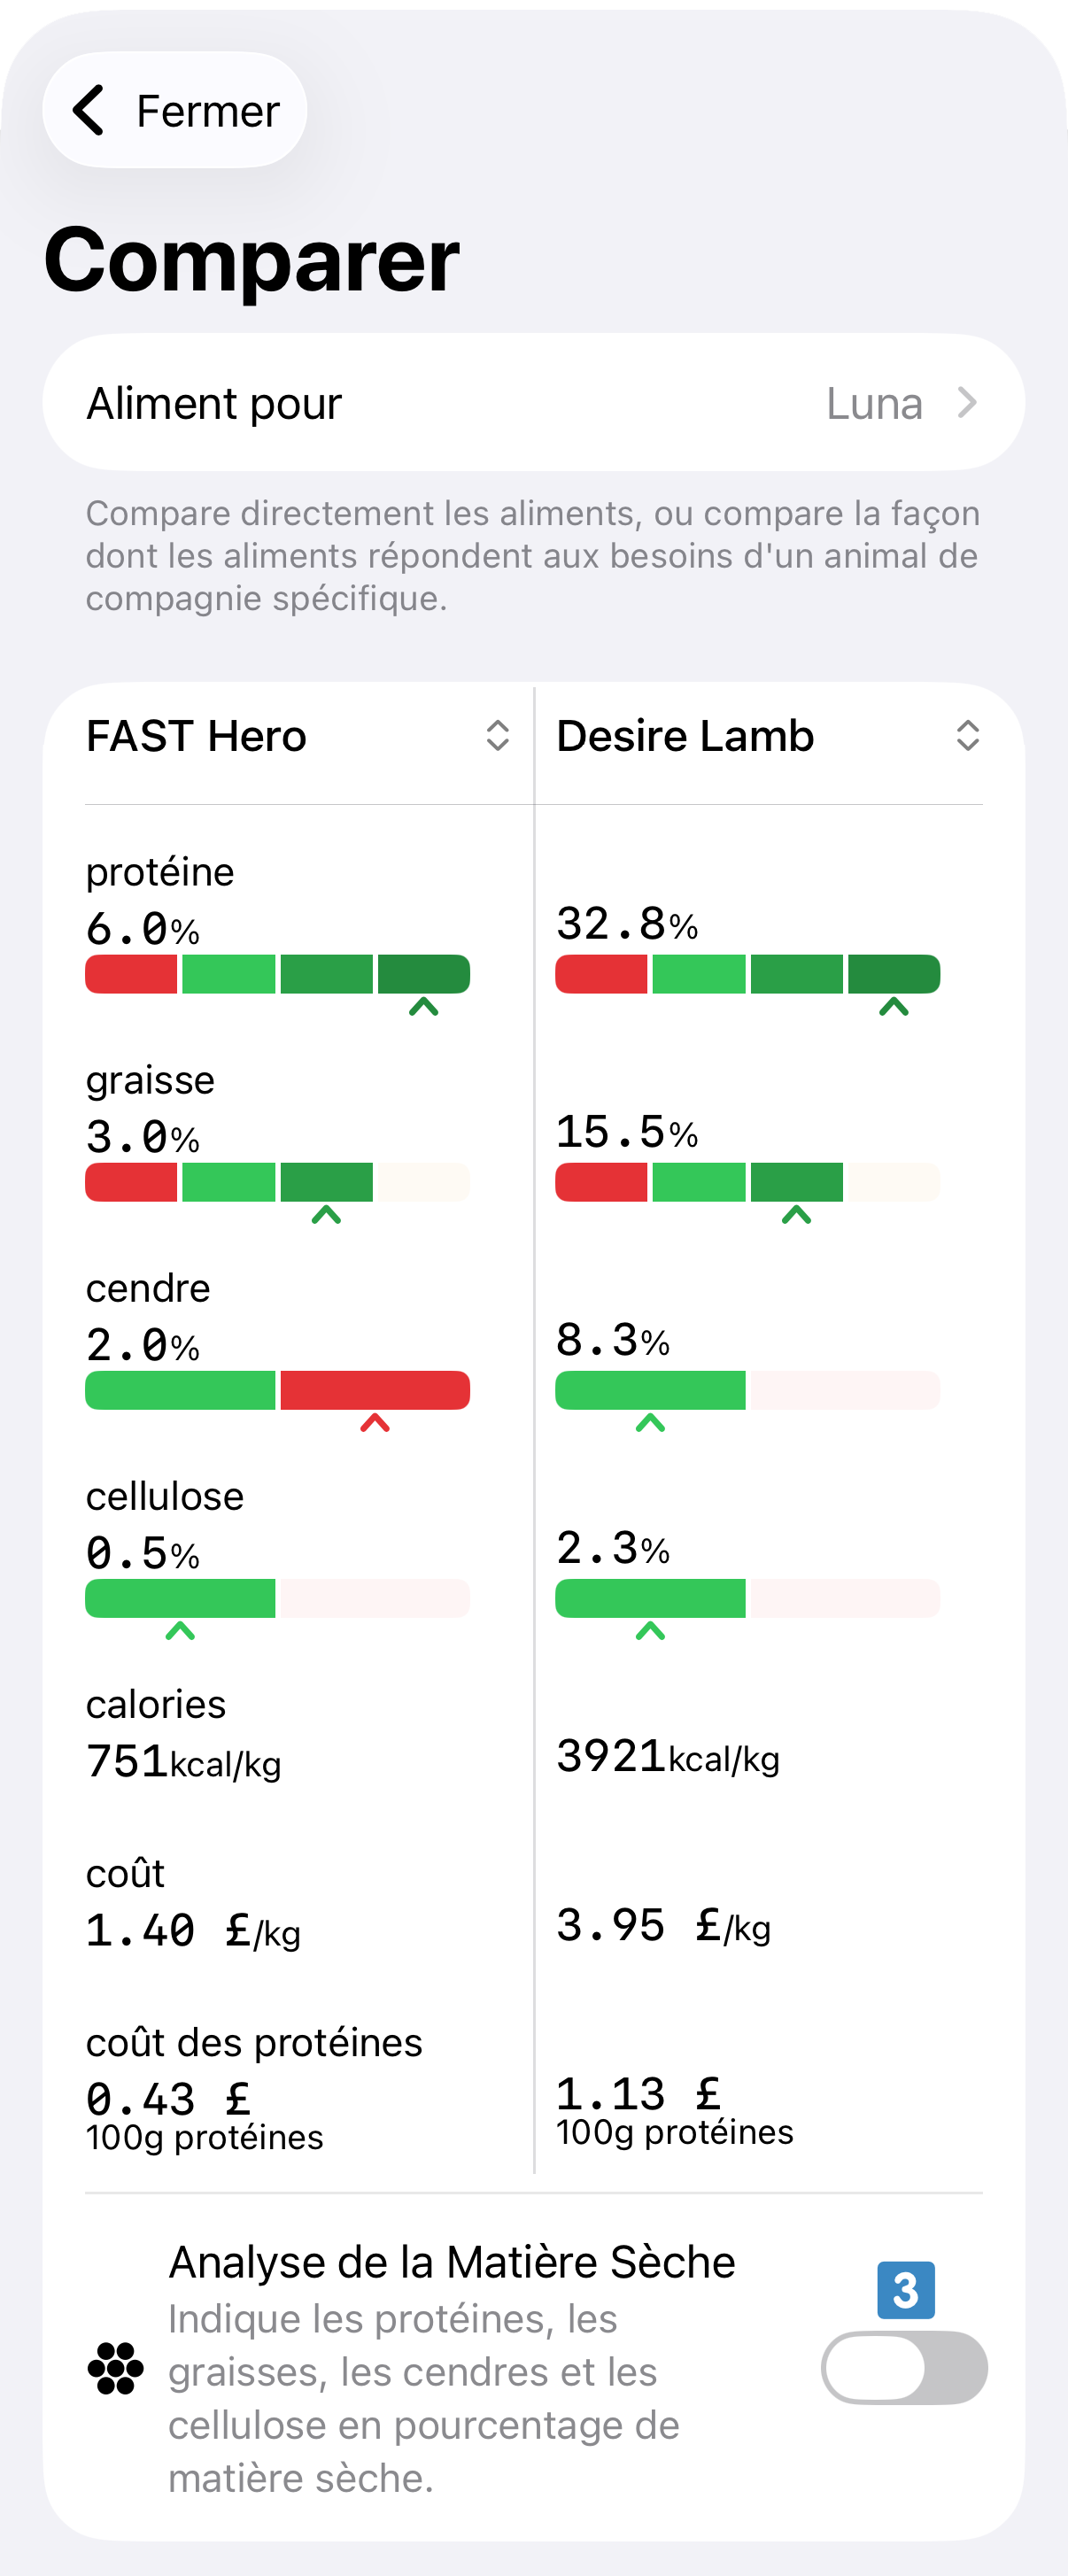This screenshot has width=1068, height=2576.
Task: Expand the Luna pet chevron
Action: click(967, 403)
